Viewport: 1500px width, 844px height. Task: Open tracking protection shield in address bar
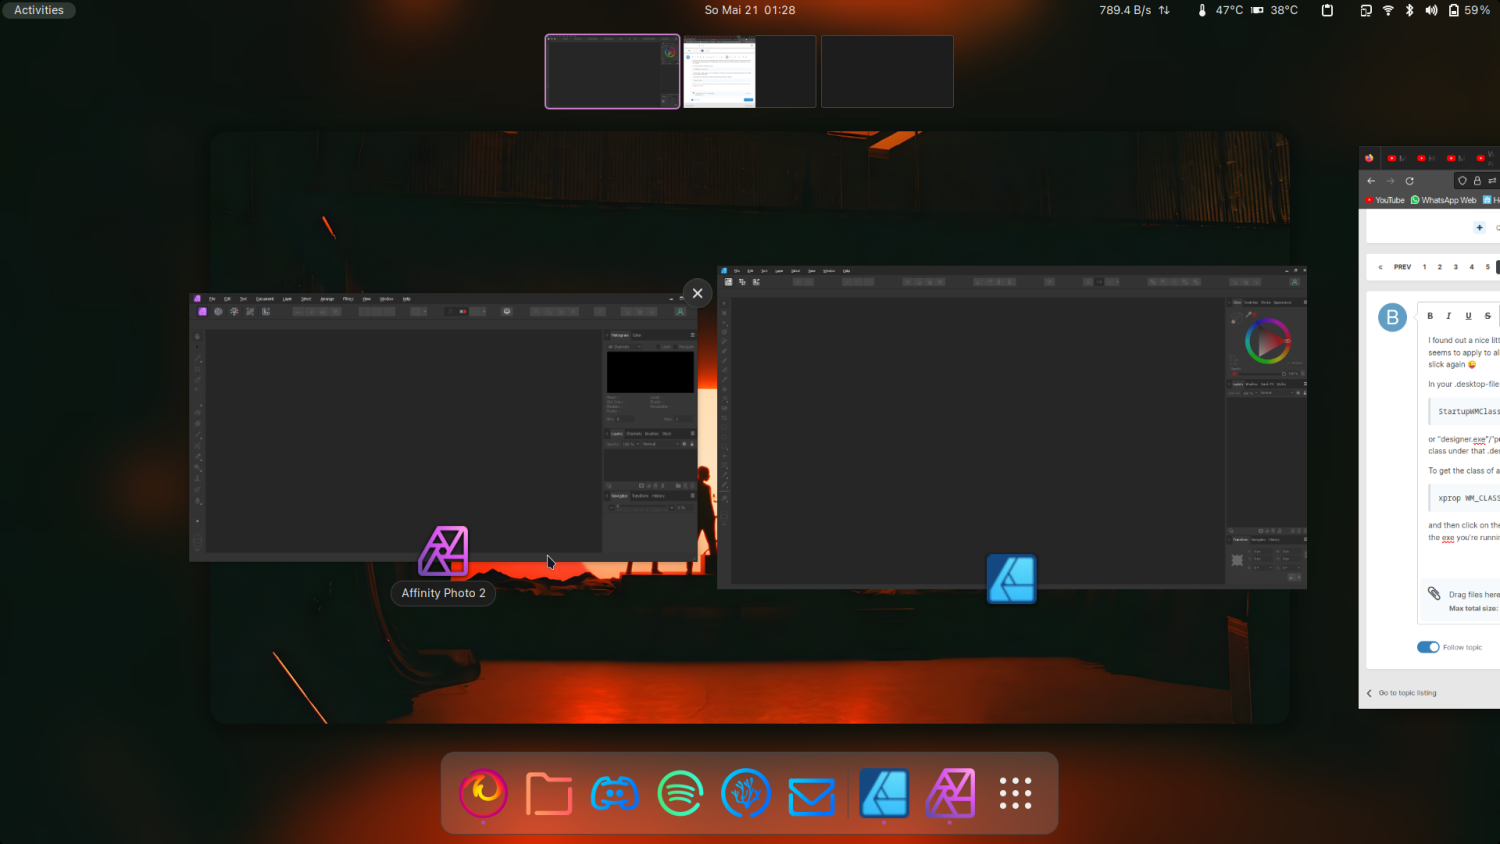pos(1461,181)
